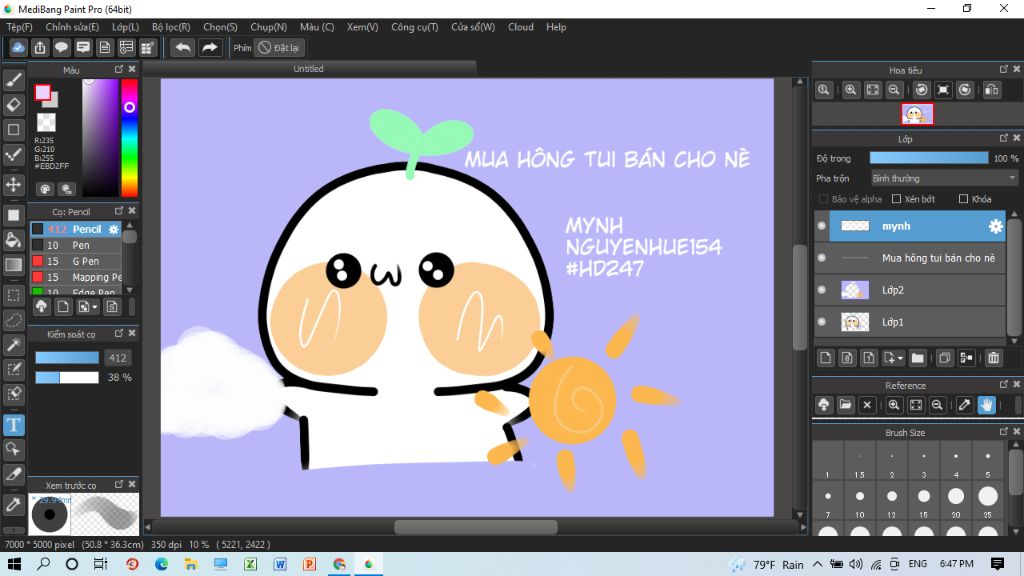Undock the Hoa tiêu navigator panel
The width and height of the screenshot is (1024, 576).
[1004, 69]
